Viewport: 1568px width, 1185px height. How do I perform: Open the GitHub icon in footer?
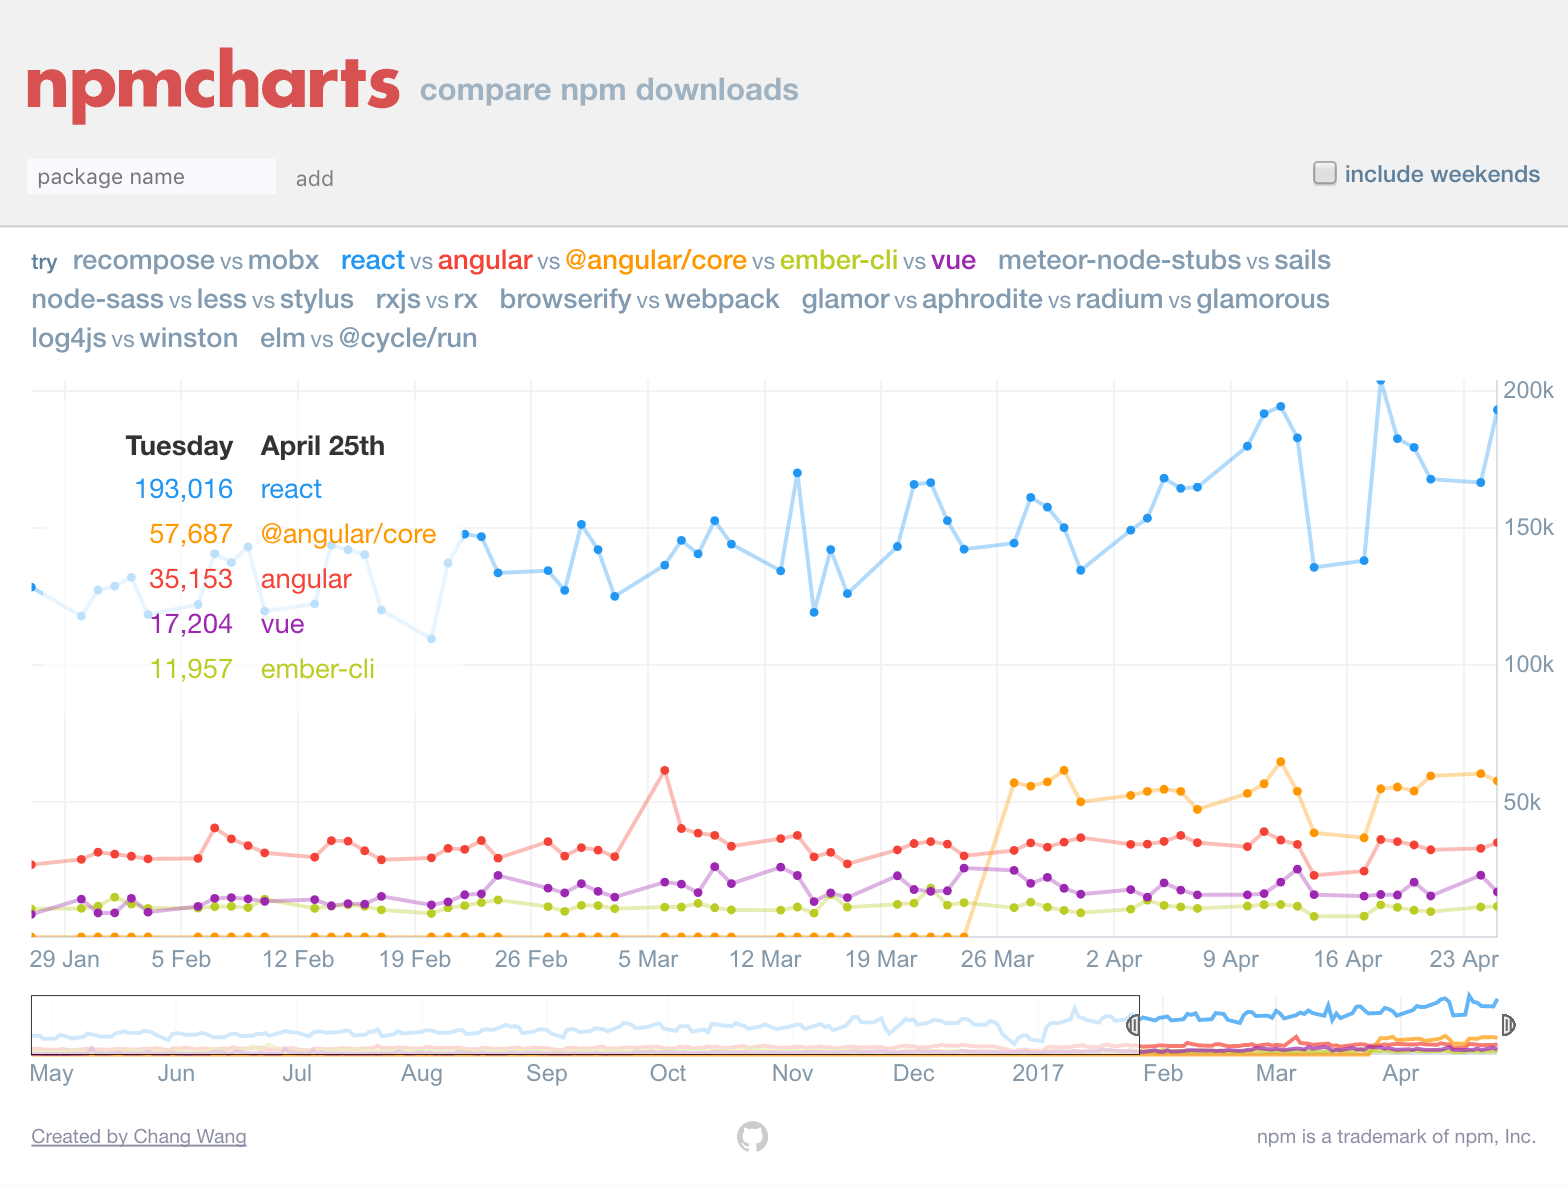pyautogui.click(x=753, y=1136)
